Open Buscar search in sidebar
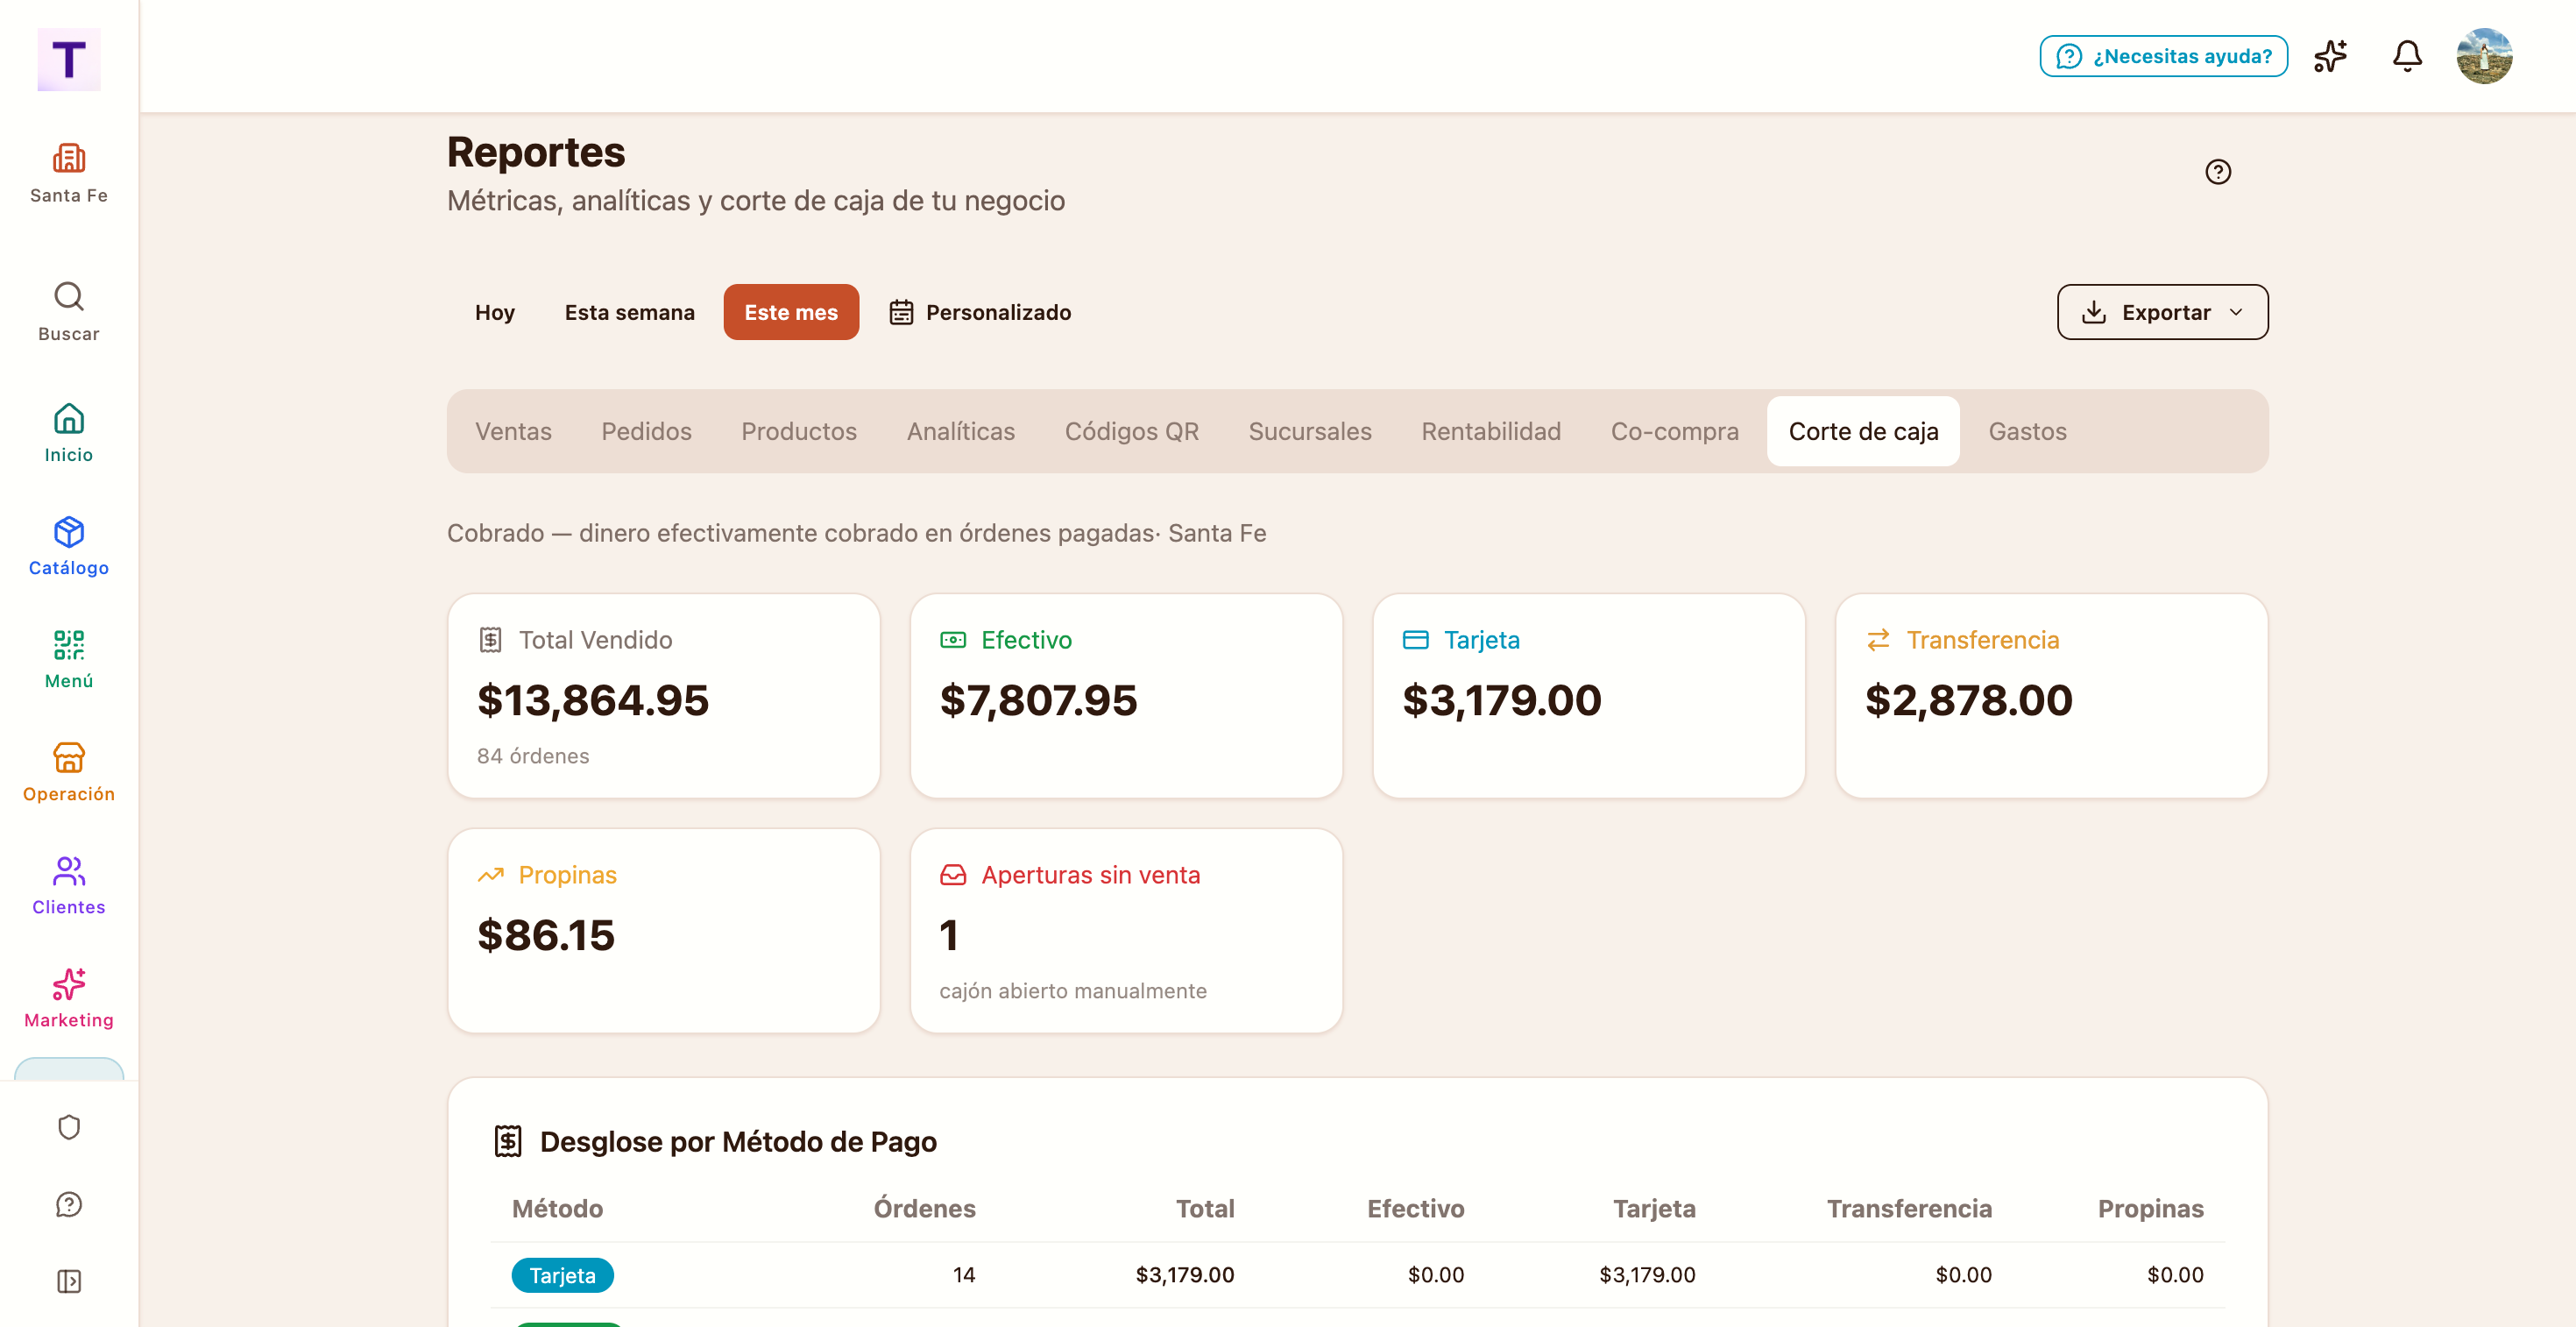This screenshot has height=1327, width=2576. (69, 313)
